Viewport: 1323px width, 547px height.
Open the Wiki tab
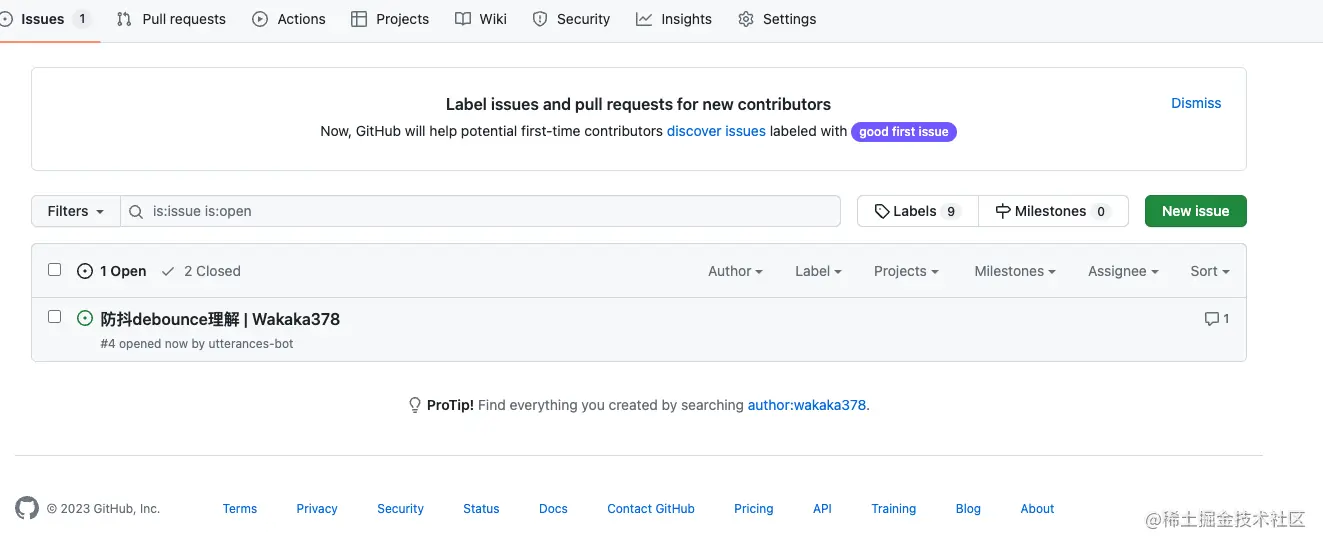tap(481, 19)
